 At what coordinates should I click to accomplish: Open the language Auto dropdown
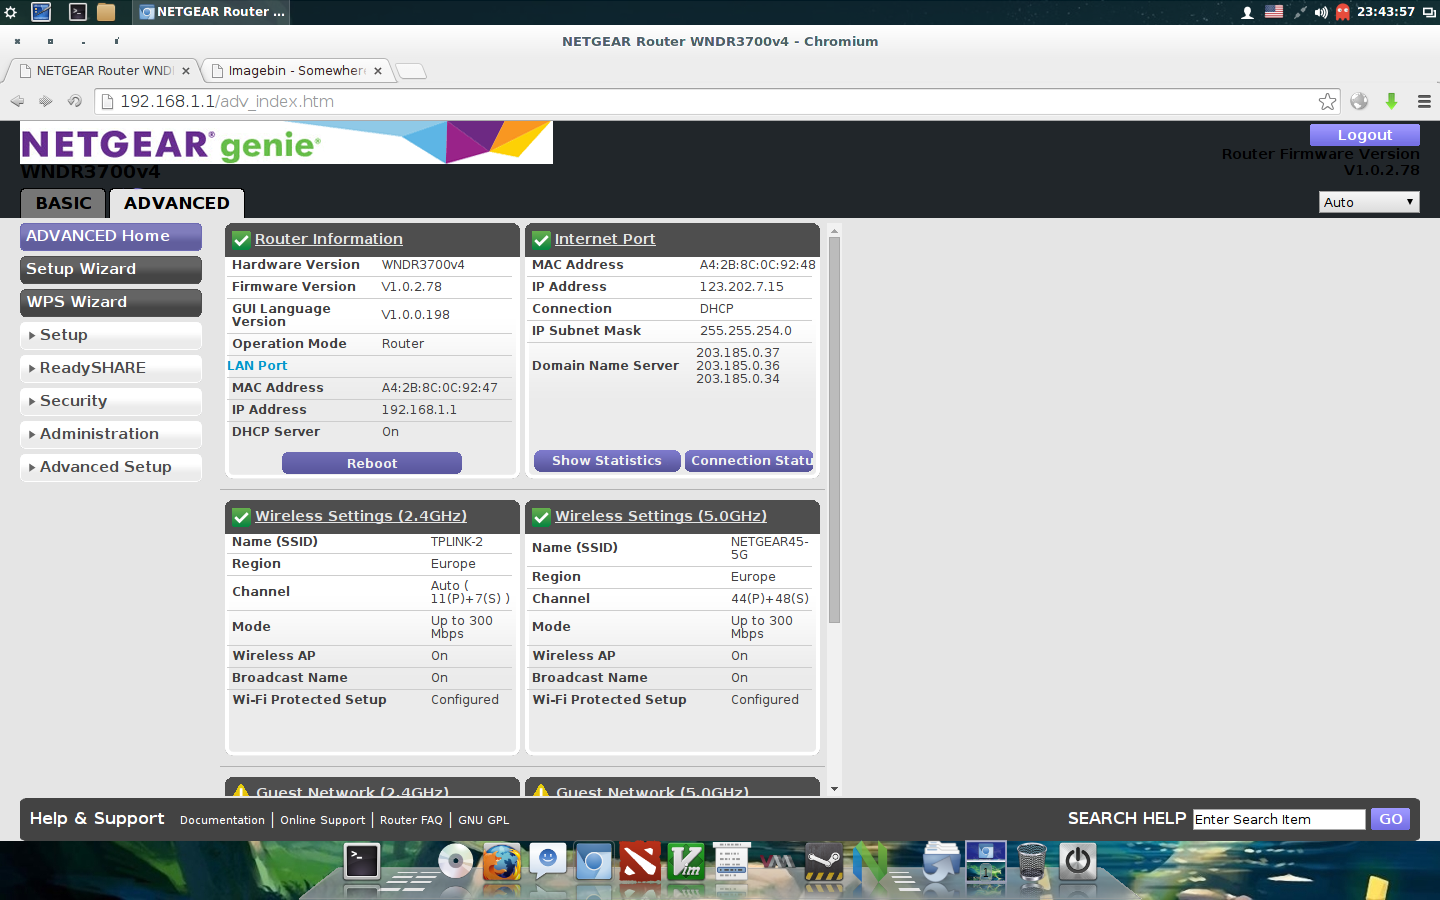[x=1369, y=202]
